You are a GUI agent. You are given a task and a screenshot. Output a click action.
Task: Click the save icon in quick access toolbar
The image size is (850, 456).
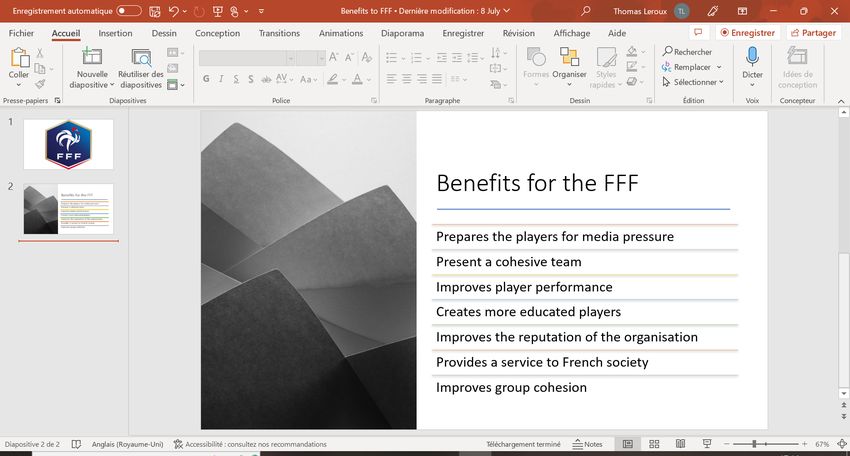[154, 11]
